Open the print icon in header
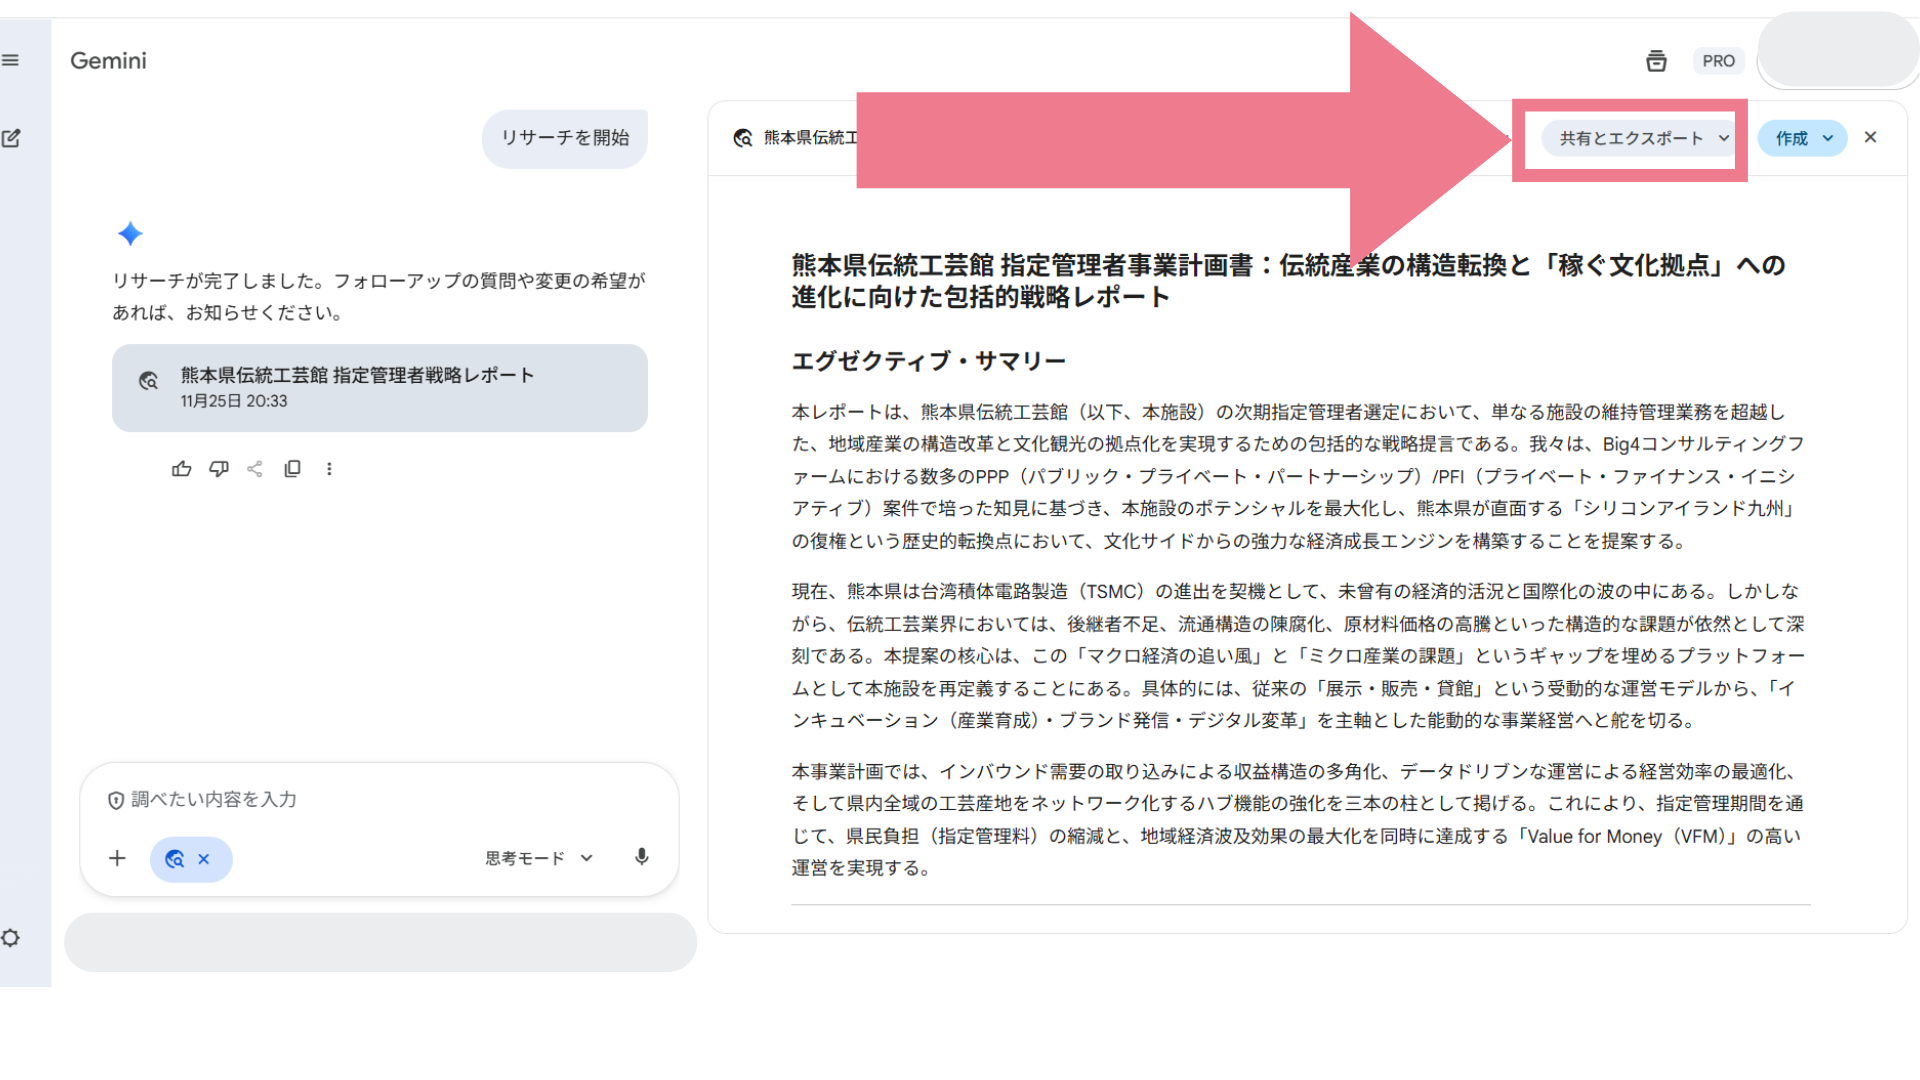1920x1080 pixels. coord(1656,61)
